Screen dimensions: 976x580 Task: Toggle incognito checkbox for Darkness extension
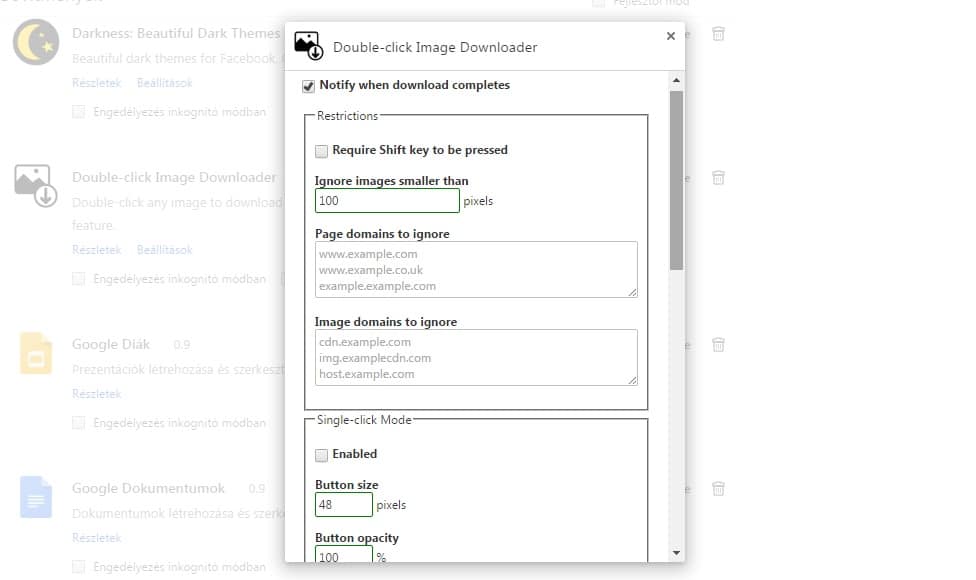pyautogui.click(x=78, y=112)
